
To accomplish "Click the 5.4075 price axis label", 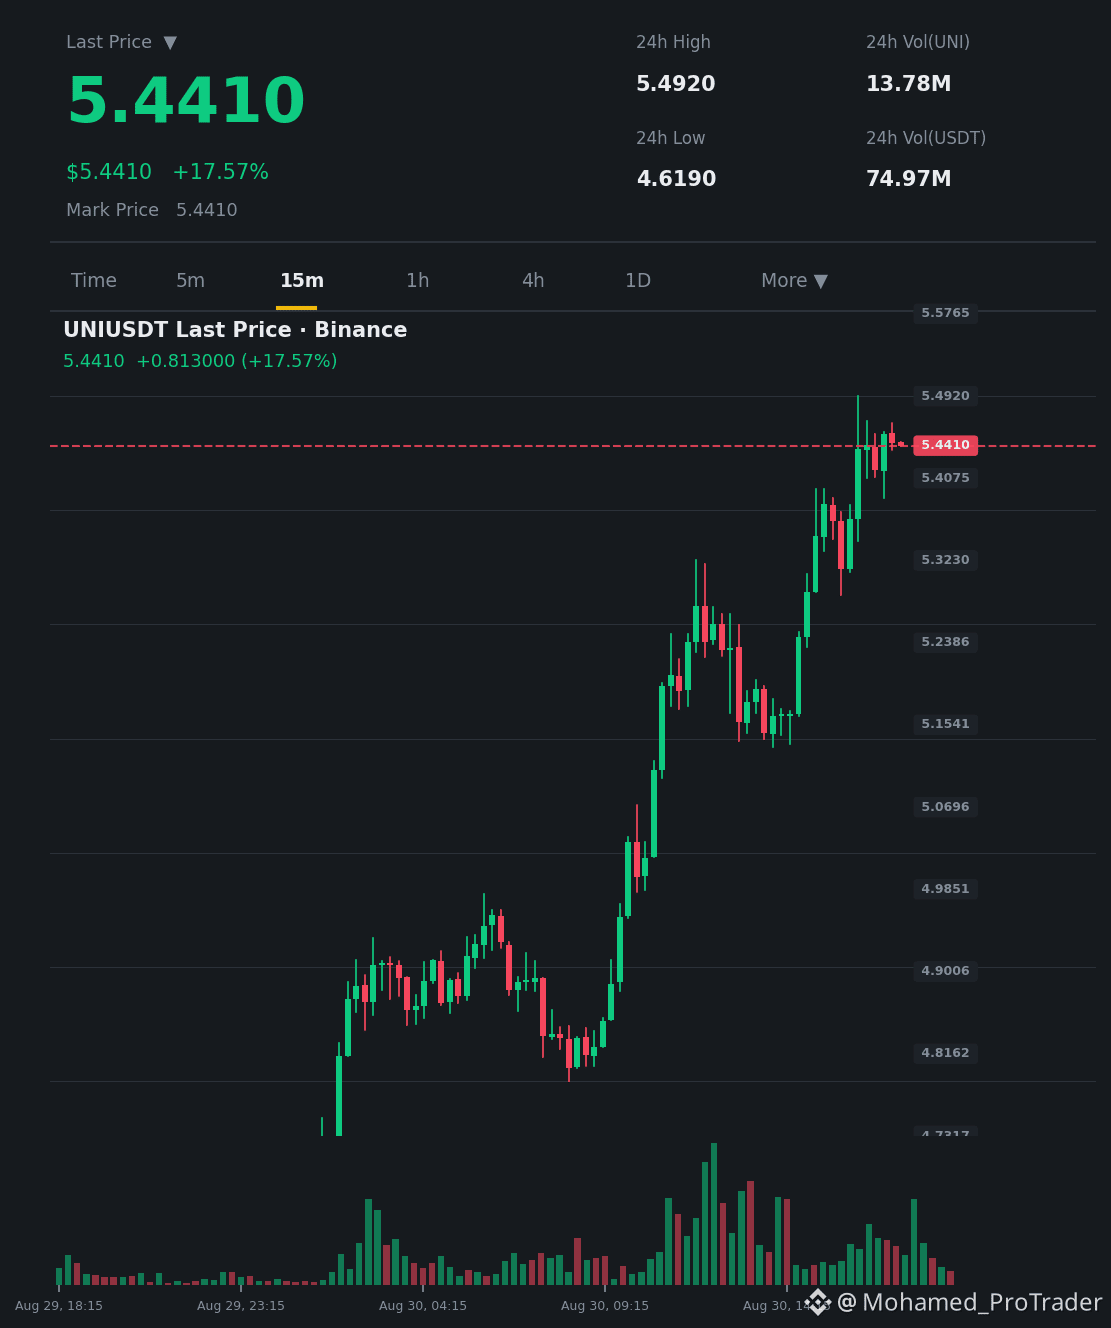I will [x=945, y=478].
